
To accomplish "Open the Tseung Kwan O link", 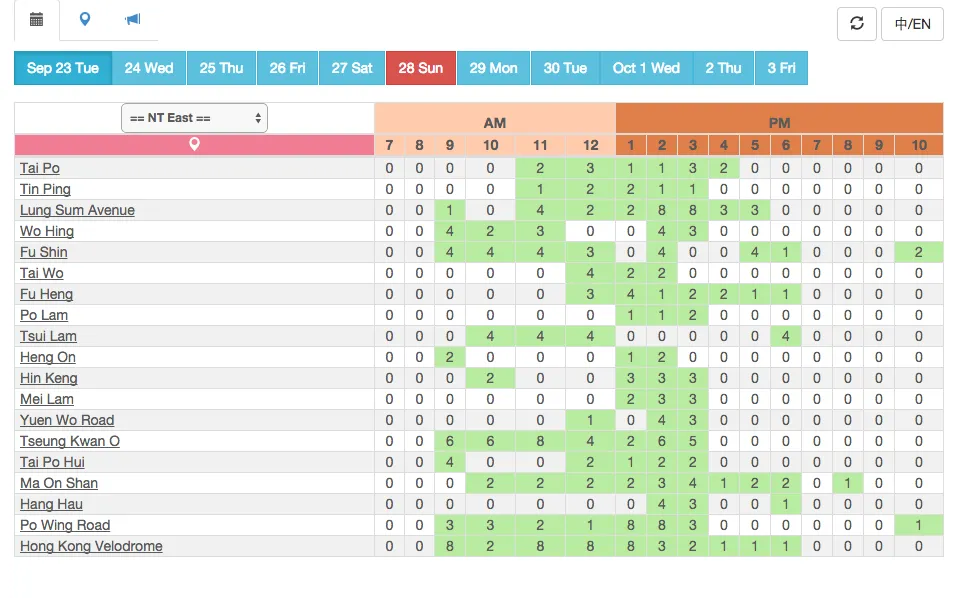I will click(70, 441).
